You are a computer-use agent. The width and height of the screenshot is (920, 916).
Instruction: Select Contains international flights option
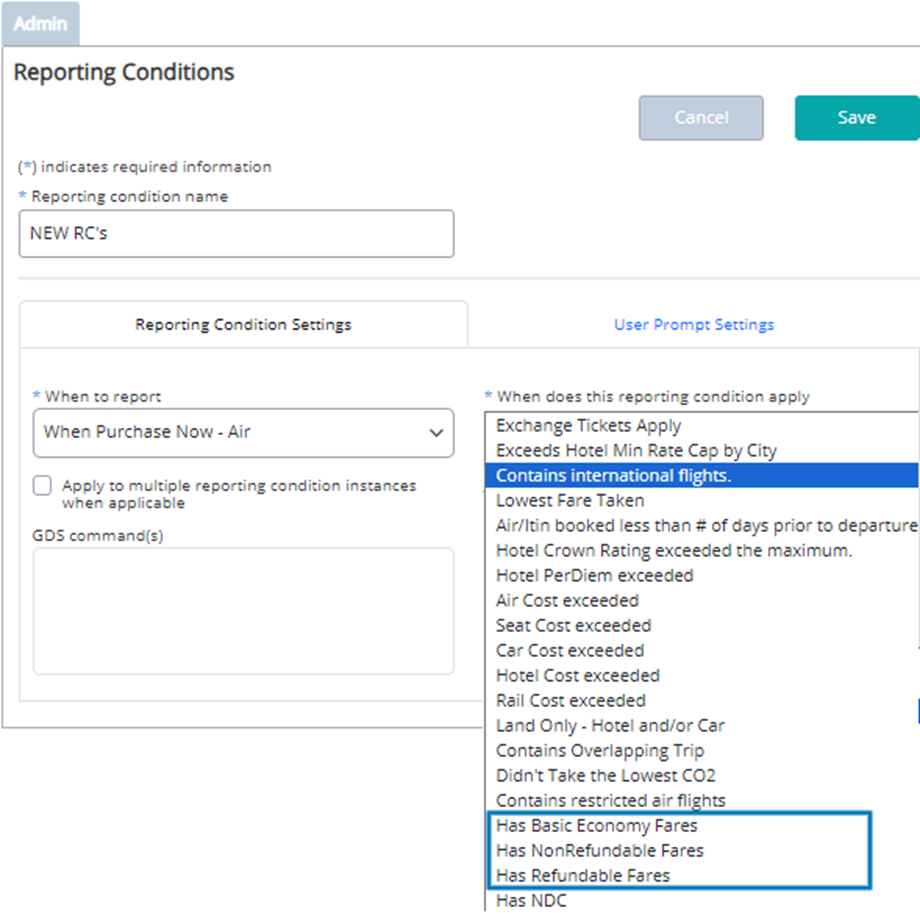(702, 475)
